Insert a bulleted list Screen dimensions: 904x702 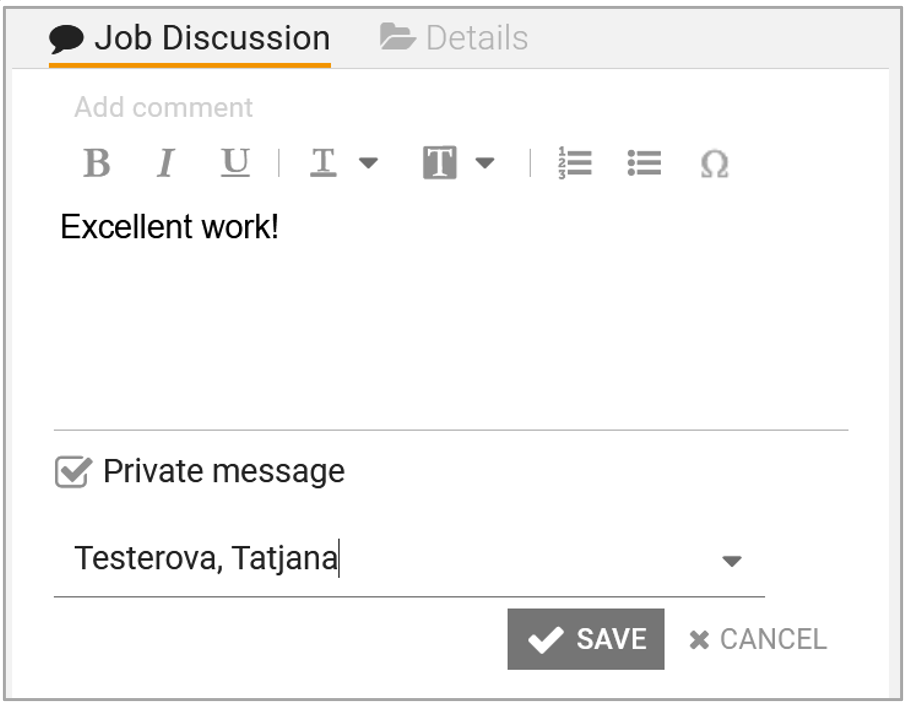tap(644, 163)
